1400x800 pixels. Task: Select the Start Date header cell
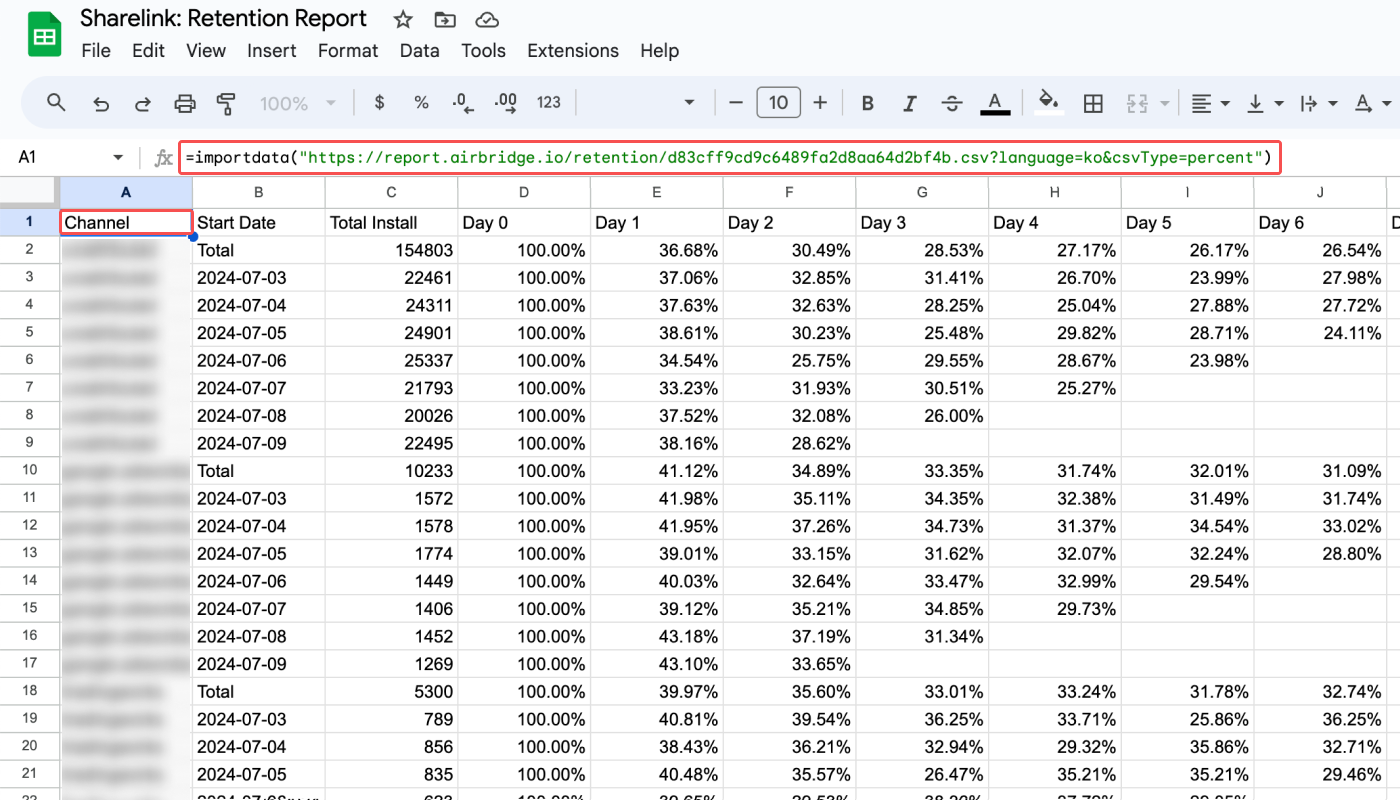click(x=258, y=222)
